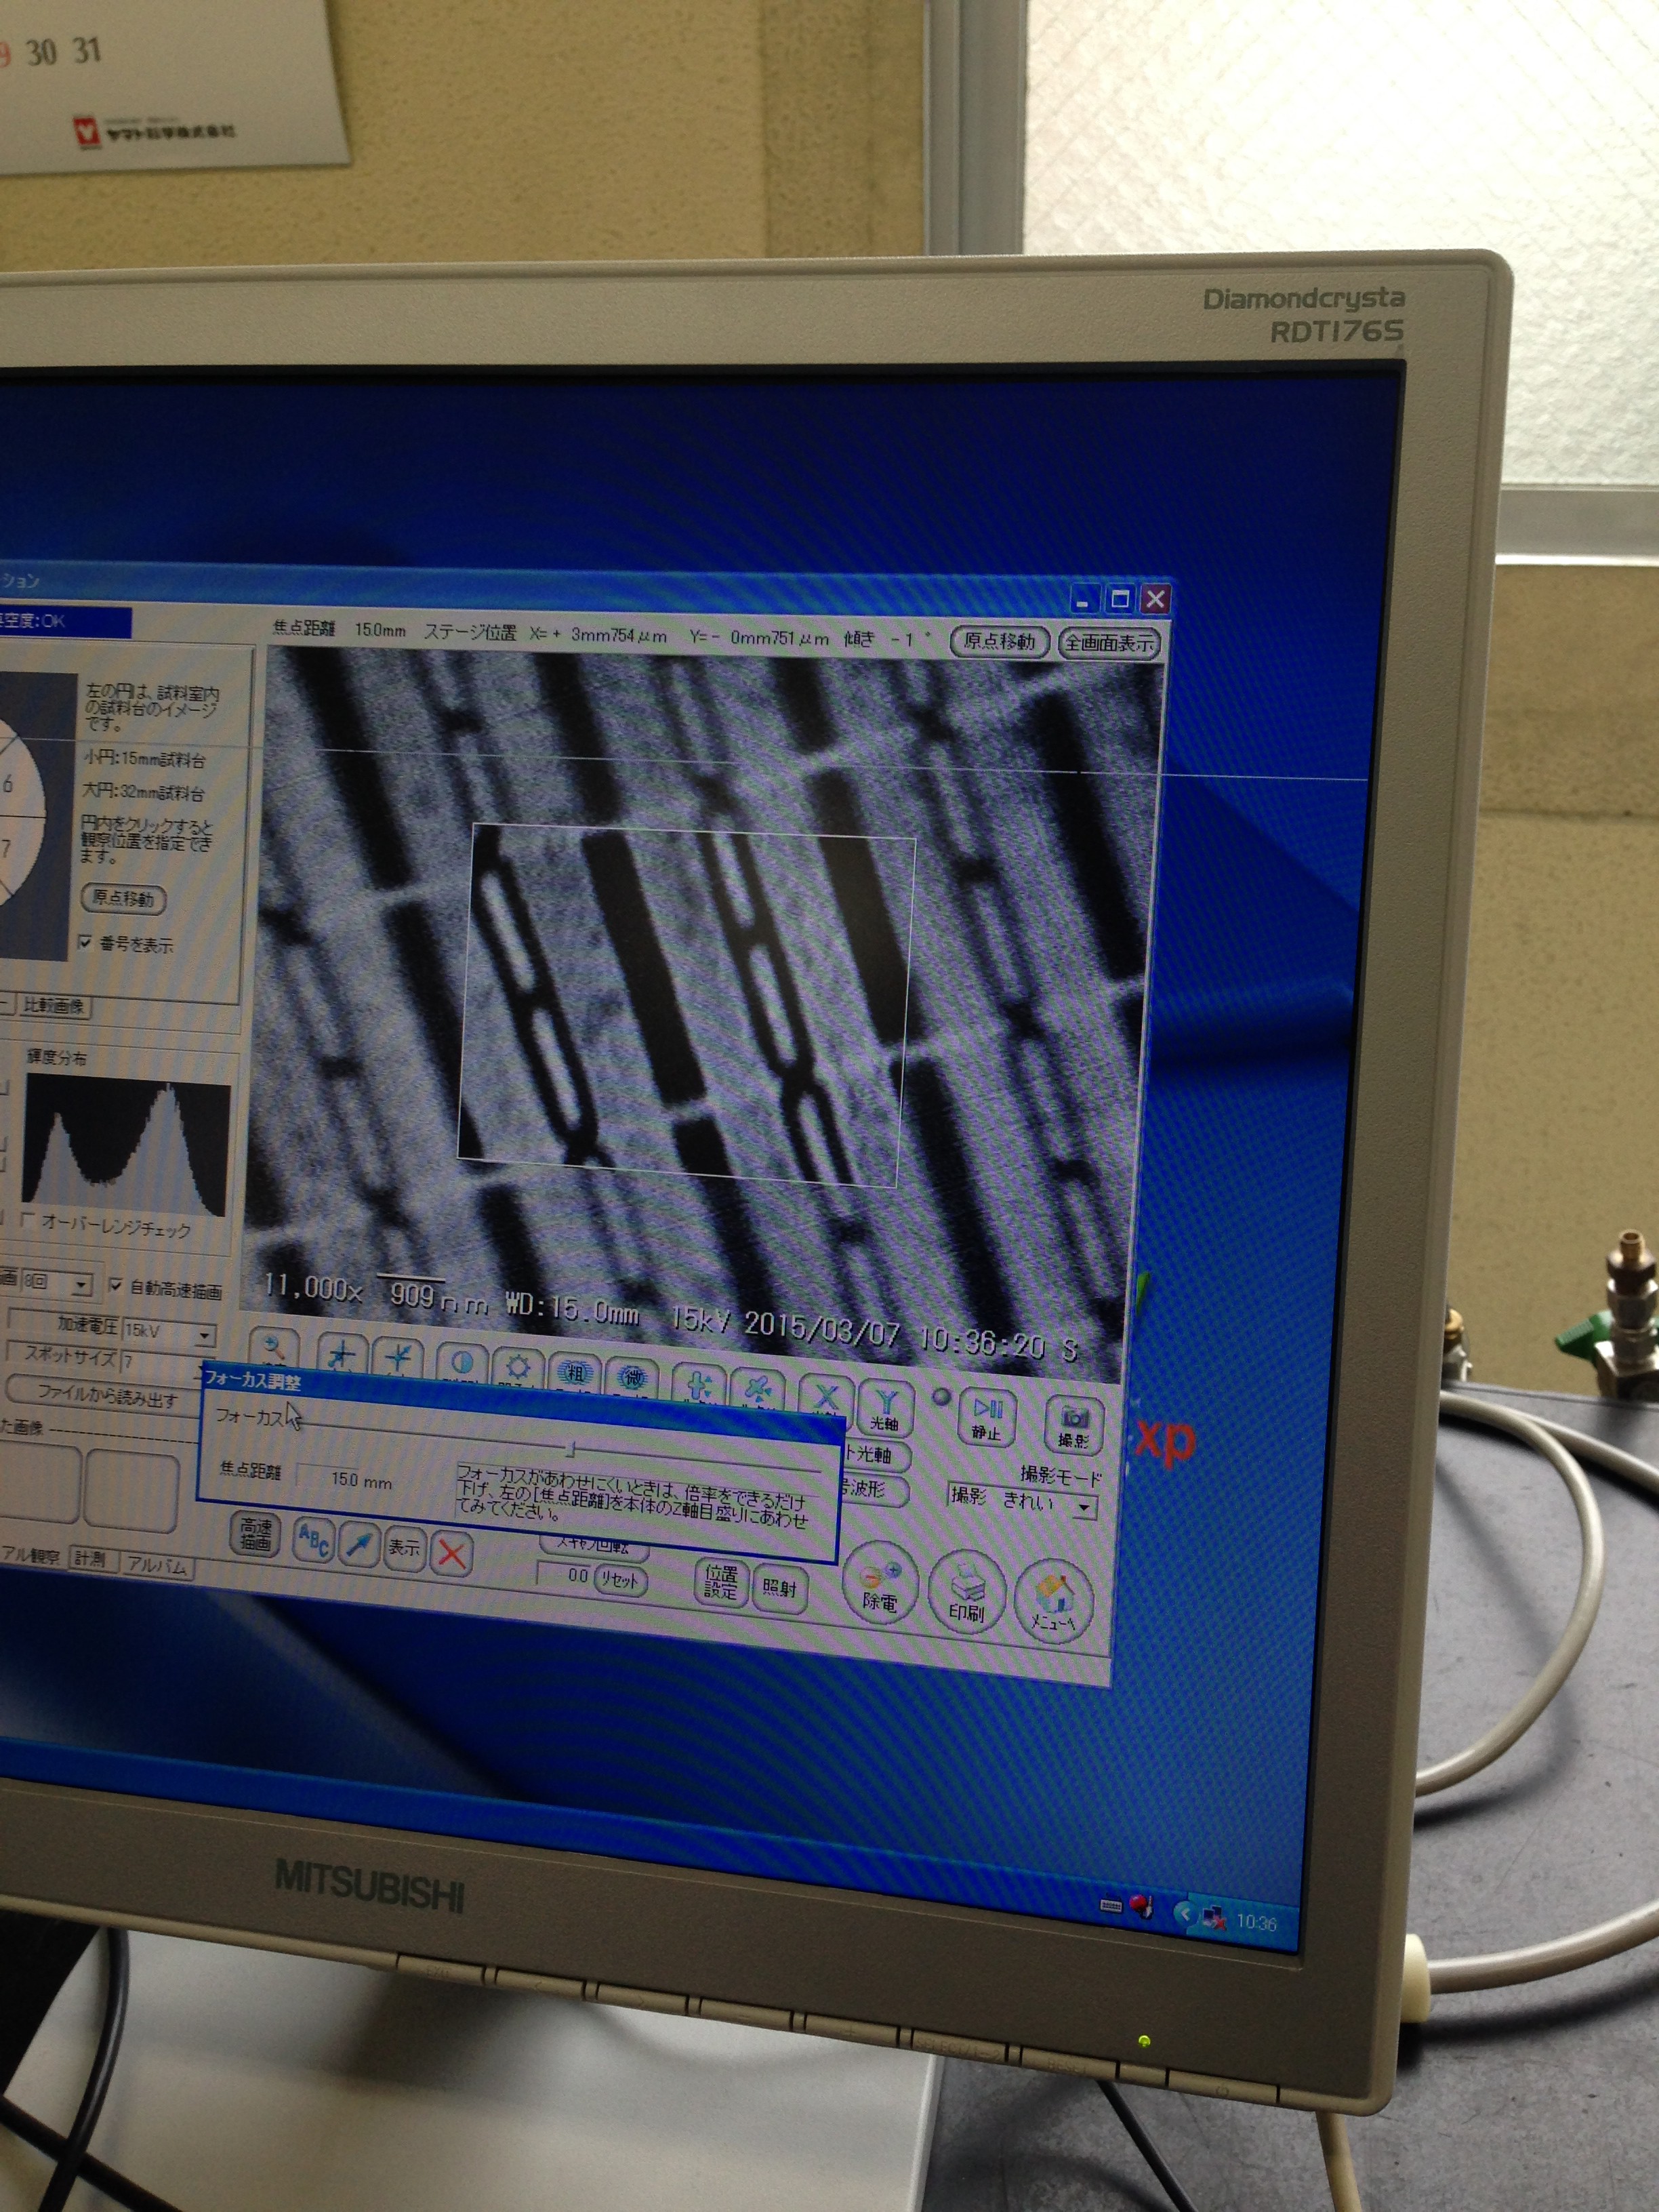Click the フォーカス slider thumb

[571, 1448]
